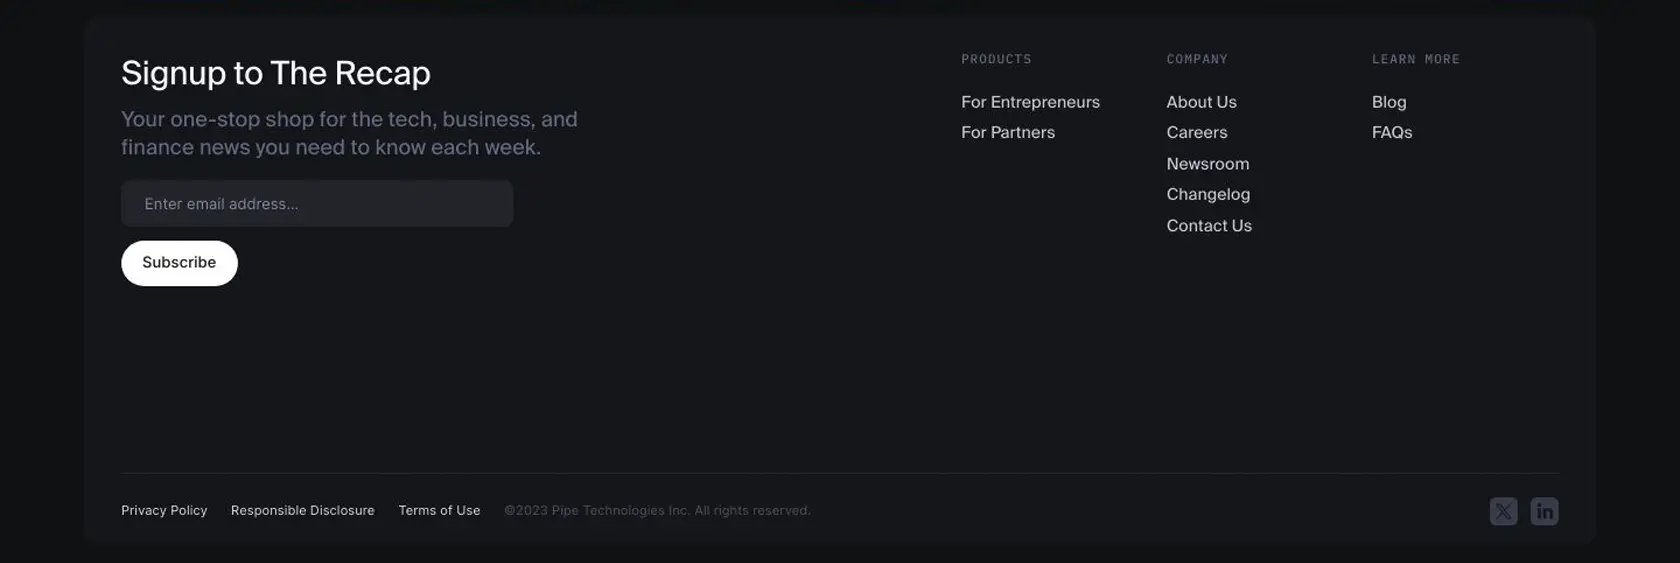Go to the About Us page

(1201, 102)
